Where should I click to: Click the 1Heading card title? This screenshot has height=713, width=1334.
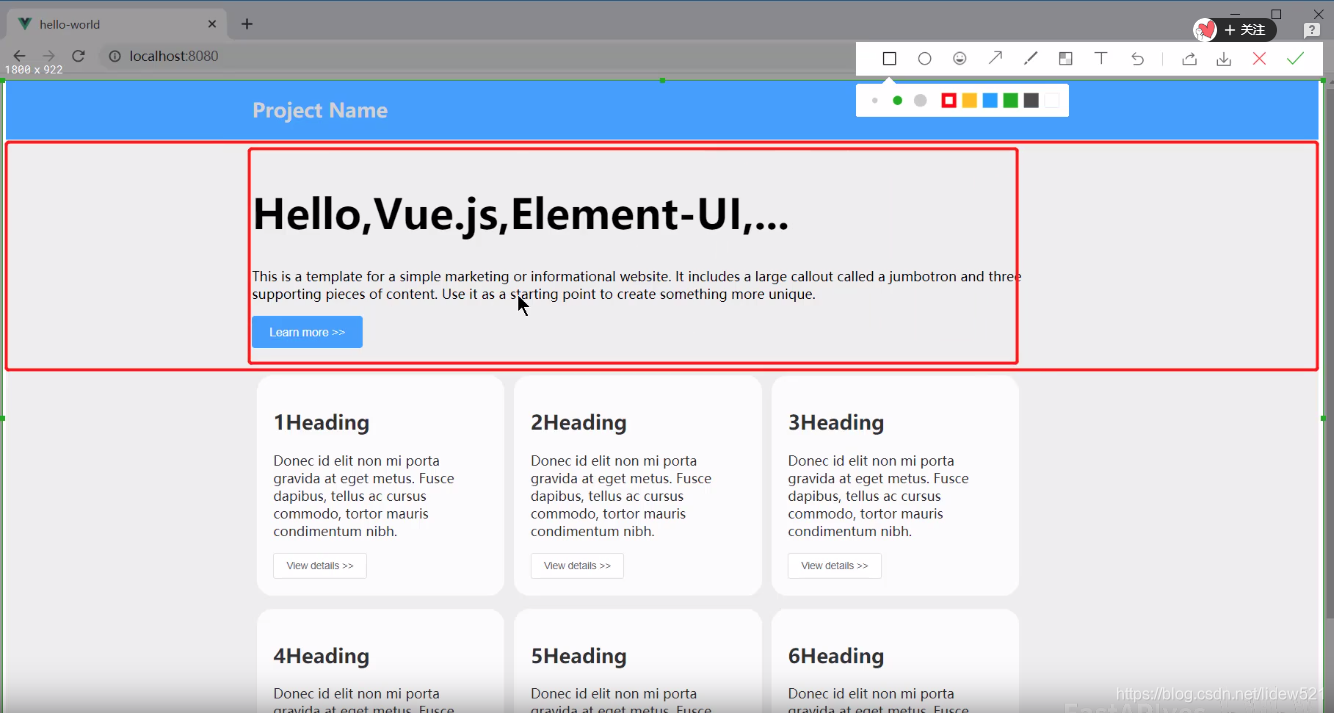pos(321,423)
